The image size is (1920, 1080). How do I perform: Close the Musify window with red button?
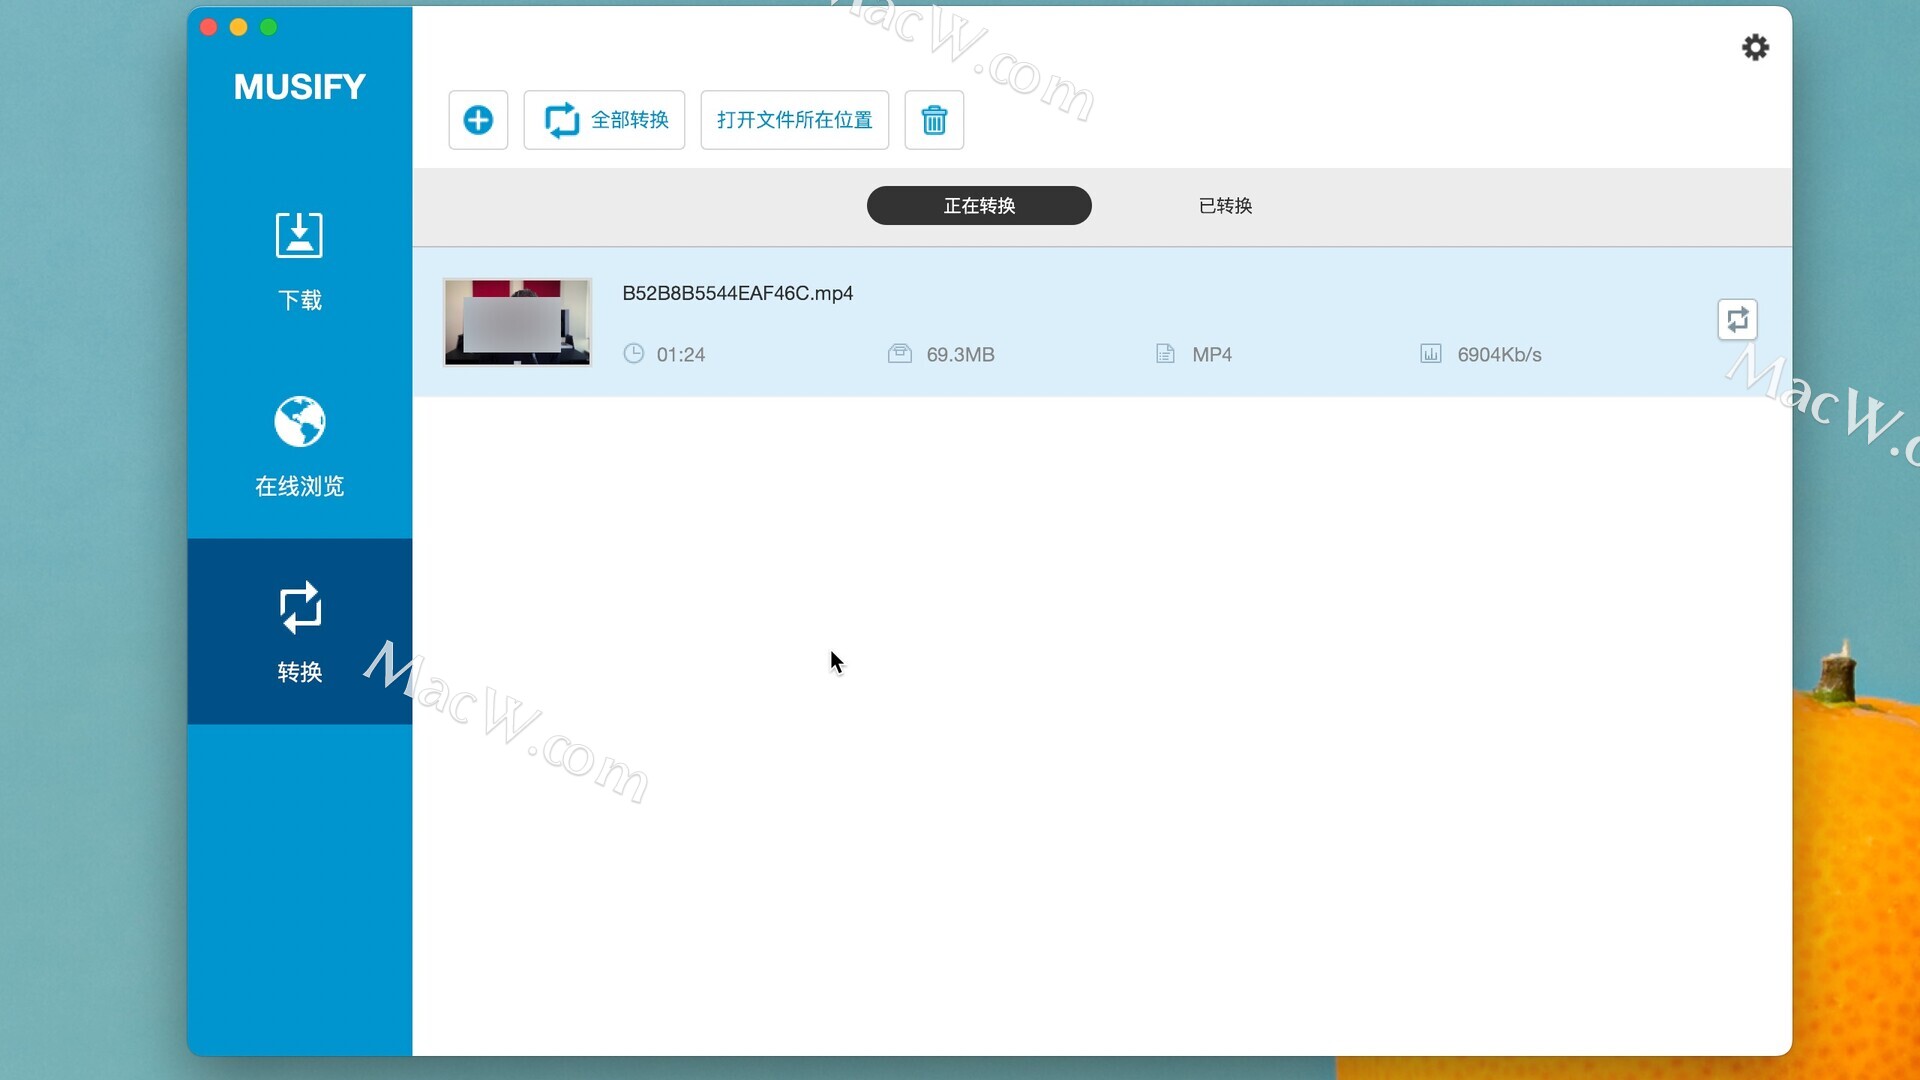[209, 27]
